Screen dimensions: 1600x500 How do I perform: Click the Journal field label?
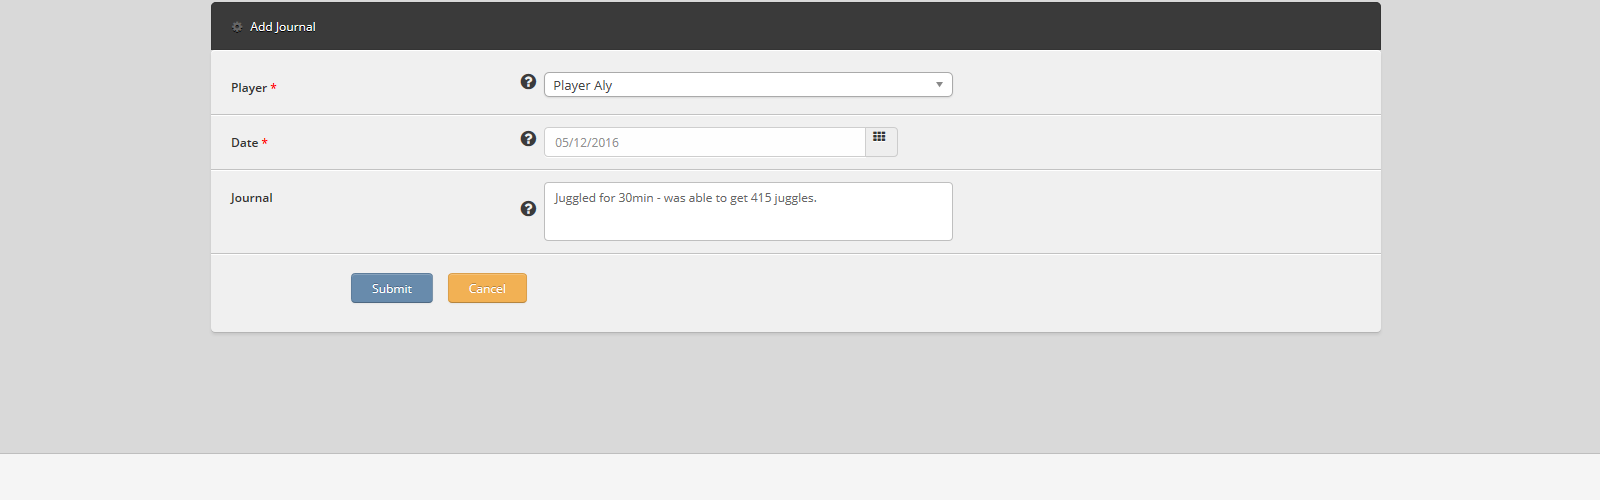251,198
